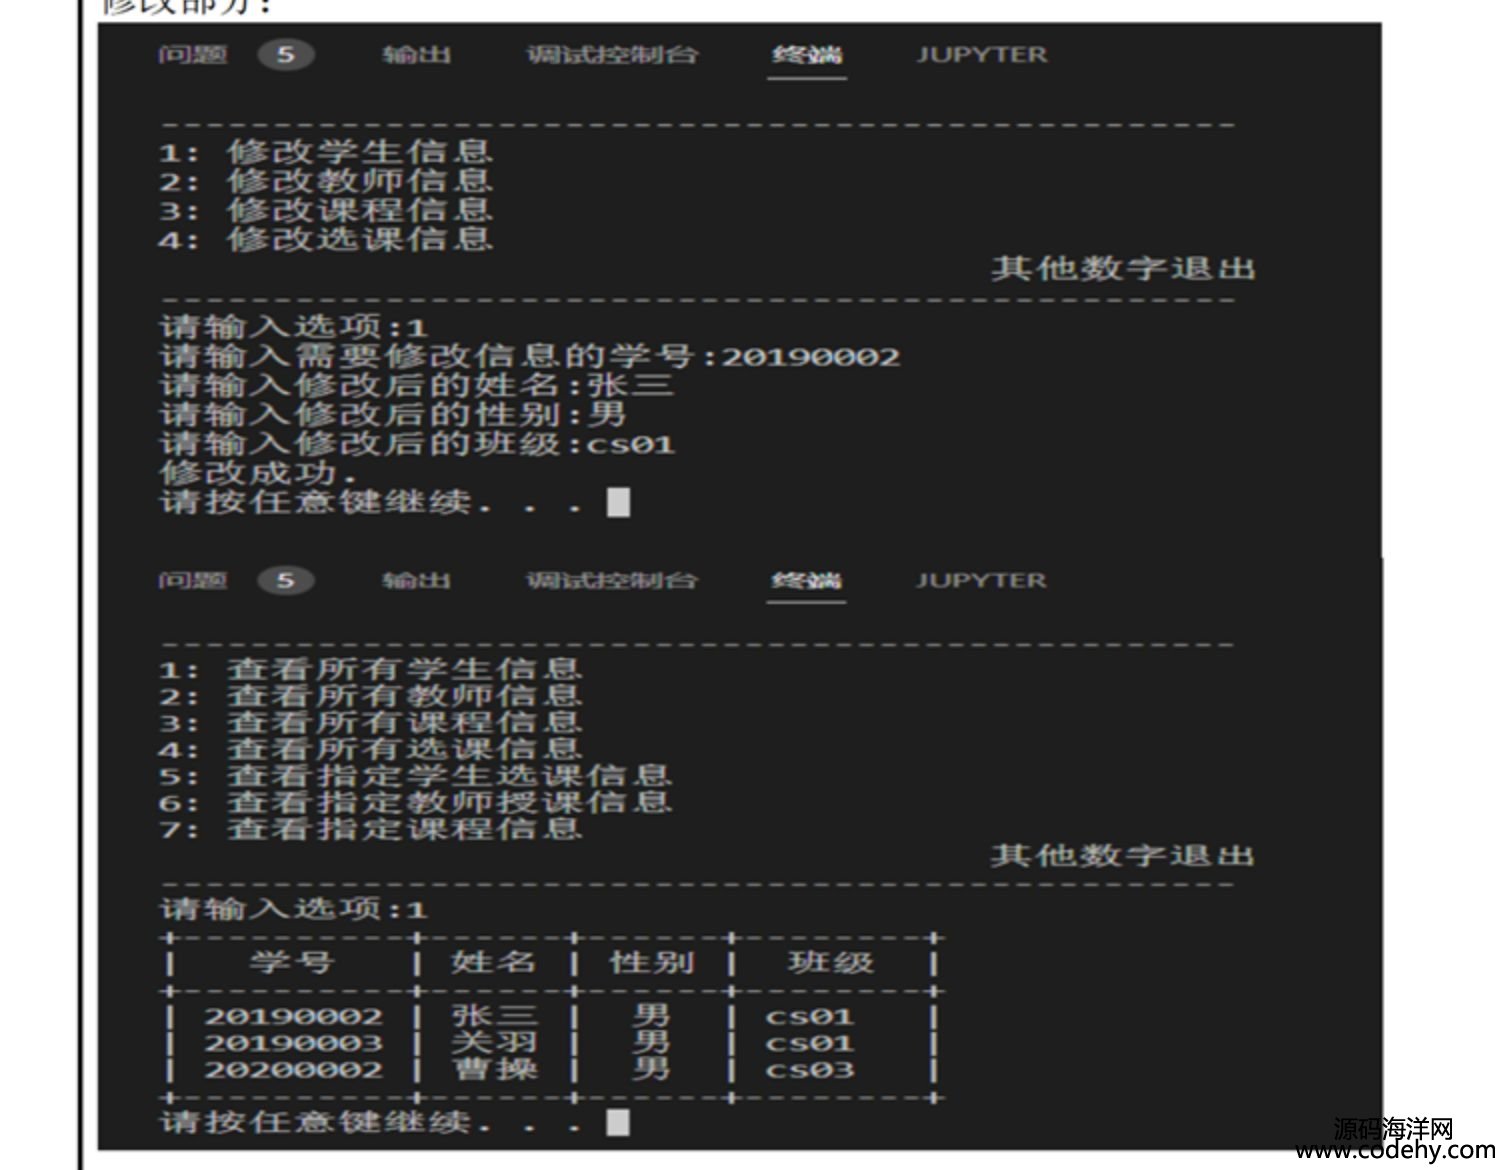Image resolution: width=1500 pixels, height=1170 pixels.
Task: Click the count badge 5 in lower panel
Action: (x=286, y=580)
